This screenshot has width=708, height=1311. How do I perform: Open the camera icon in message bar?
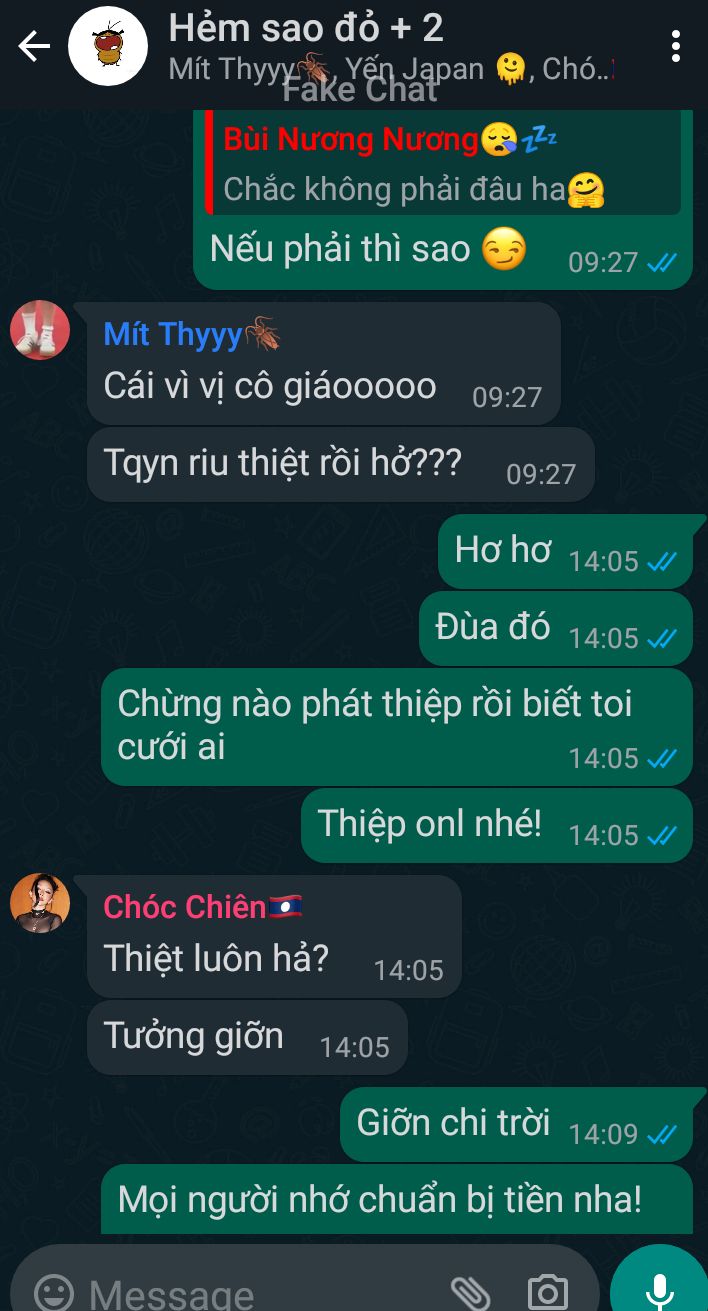click(547, 1292)
